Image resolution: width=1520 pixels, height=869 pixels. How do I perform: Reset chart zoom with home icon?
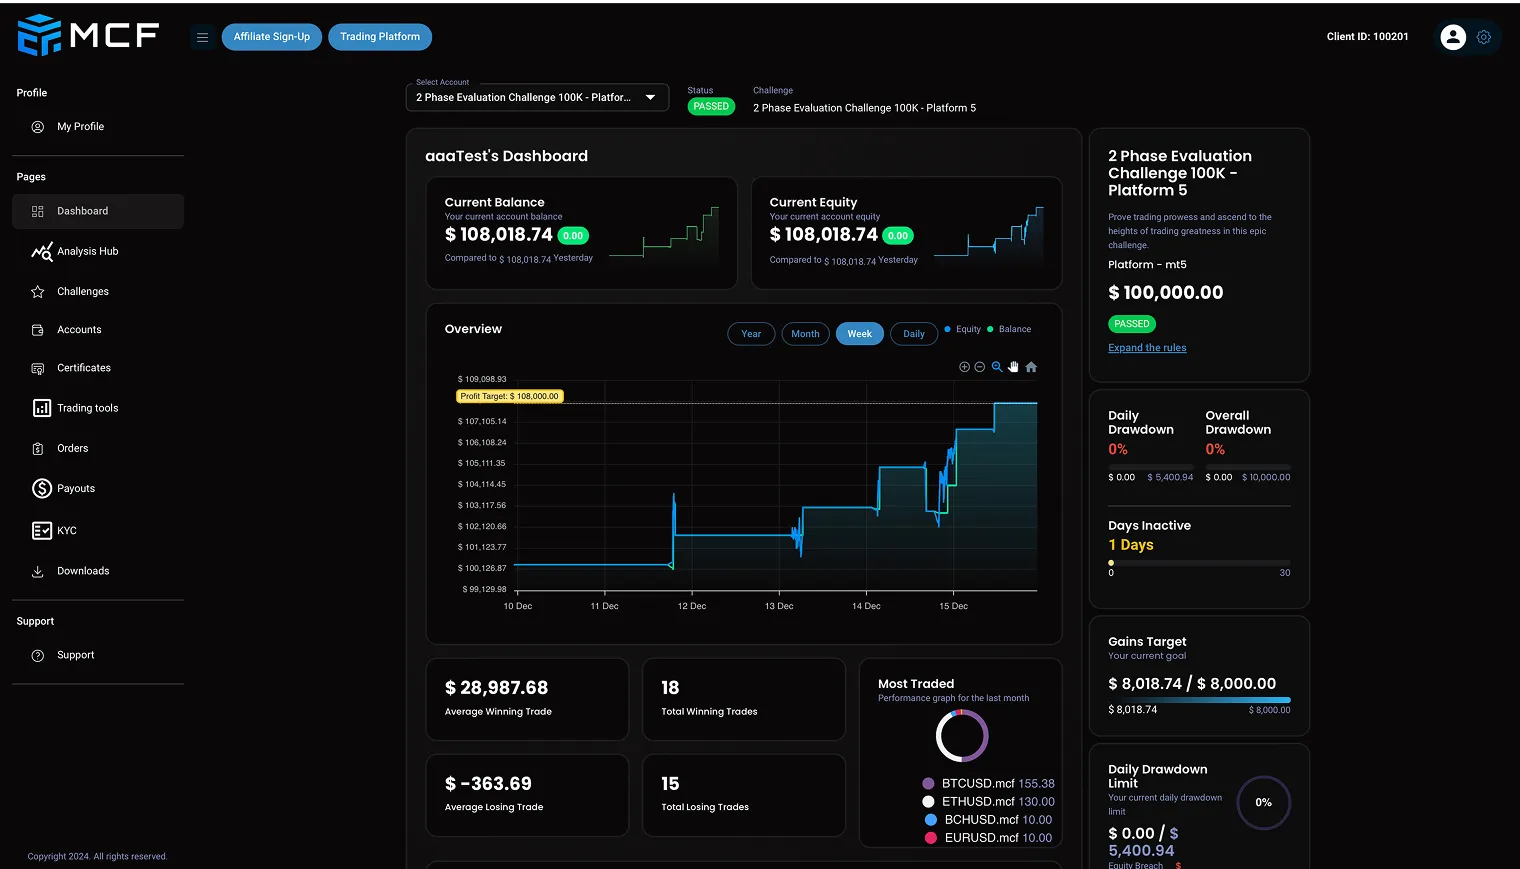tap(1031, 367)
